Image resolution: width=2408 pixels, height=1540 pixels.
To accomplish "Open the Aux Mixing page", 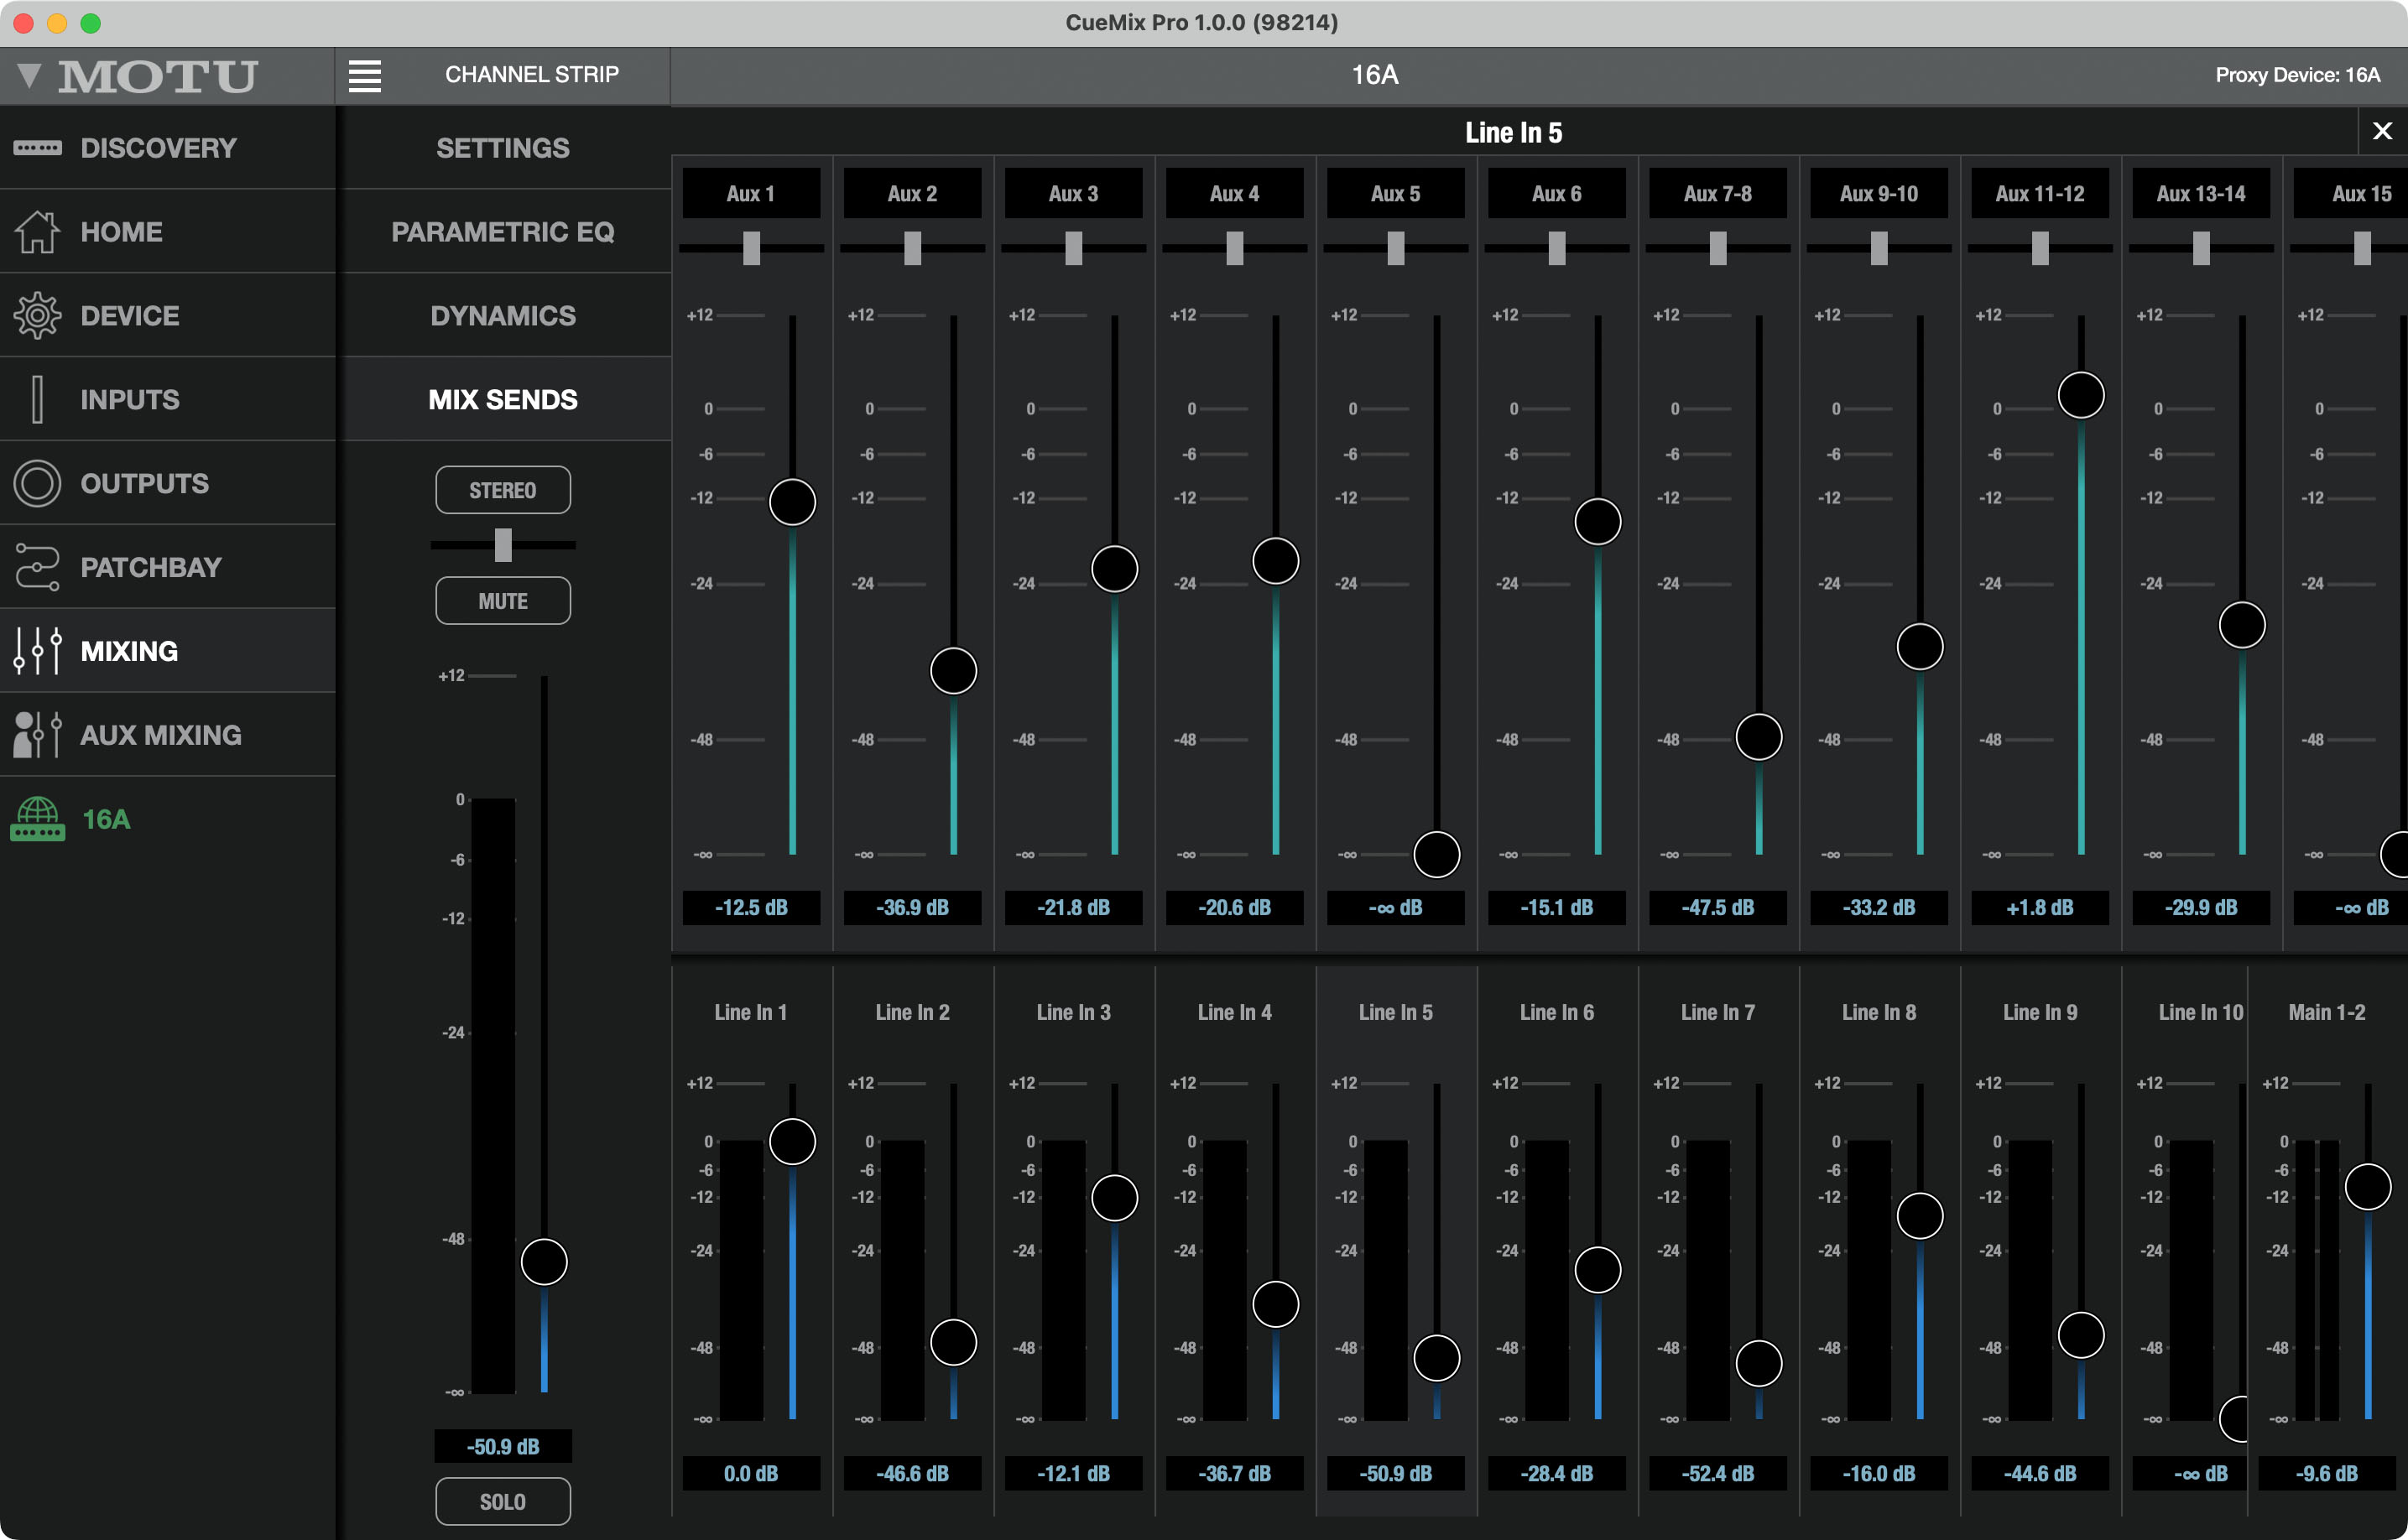I will pyautogui.click(x=167, y=735).
